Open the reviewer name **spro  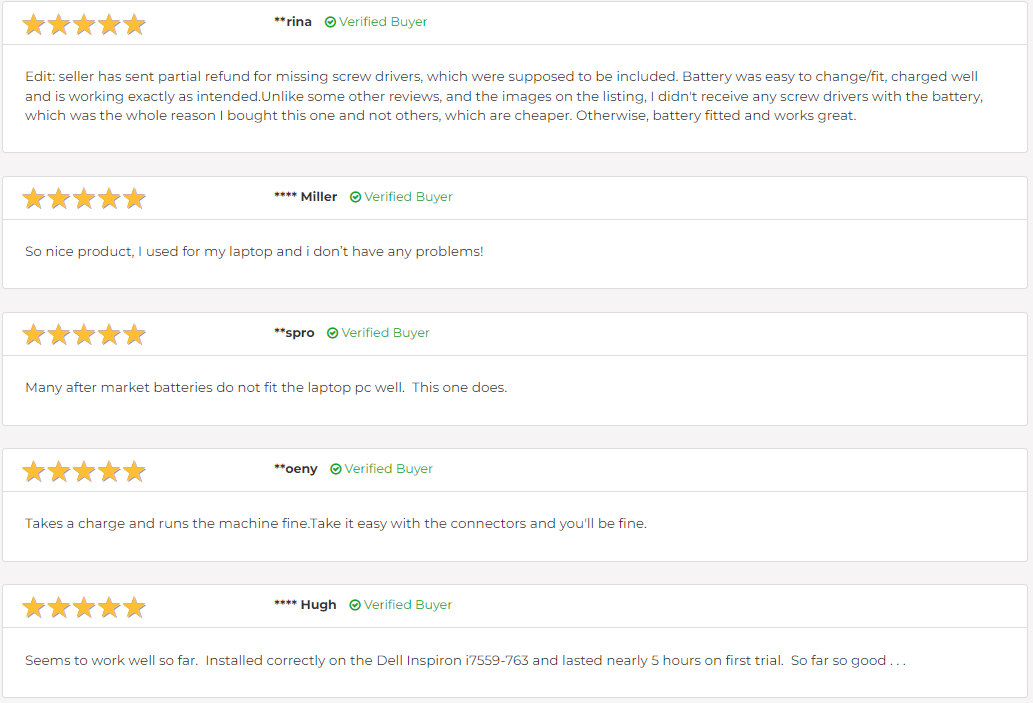pyautogui.click(x=294, y=333)
